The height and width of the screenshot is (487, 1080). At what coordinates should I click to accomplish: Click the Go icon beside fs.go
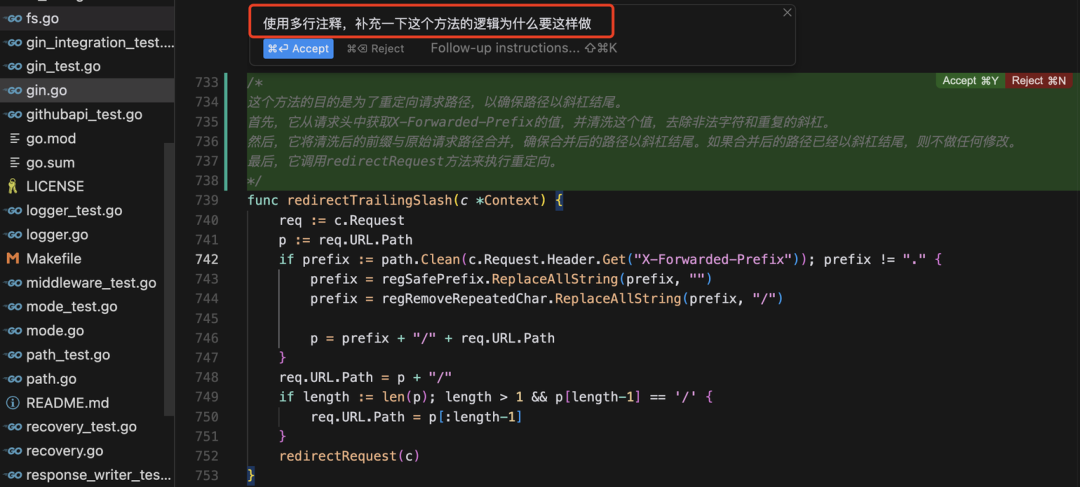(x=12, y=19)
